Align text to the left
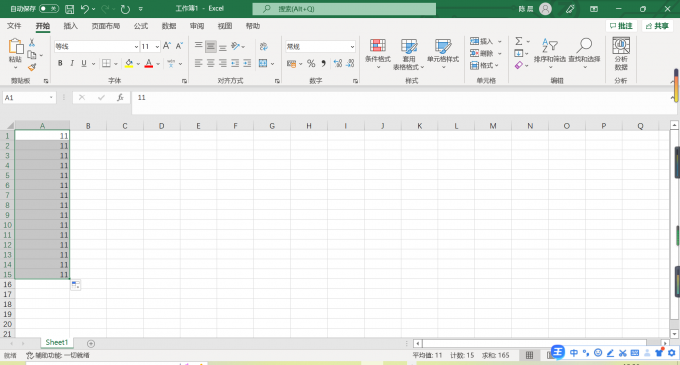Viewport: 680px width, 365px height. point(199,63)
